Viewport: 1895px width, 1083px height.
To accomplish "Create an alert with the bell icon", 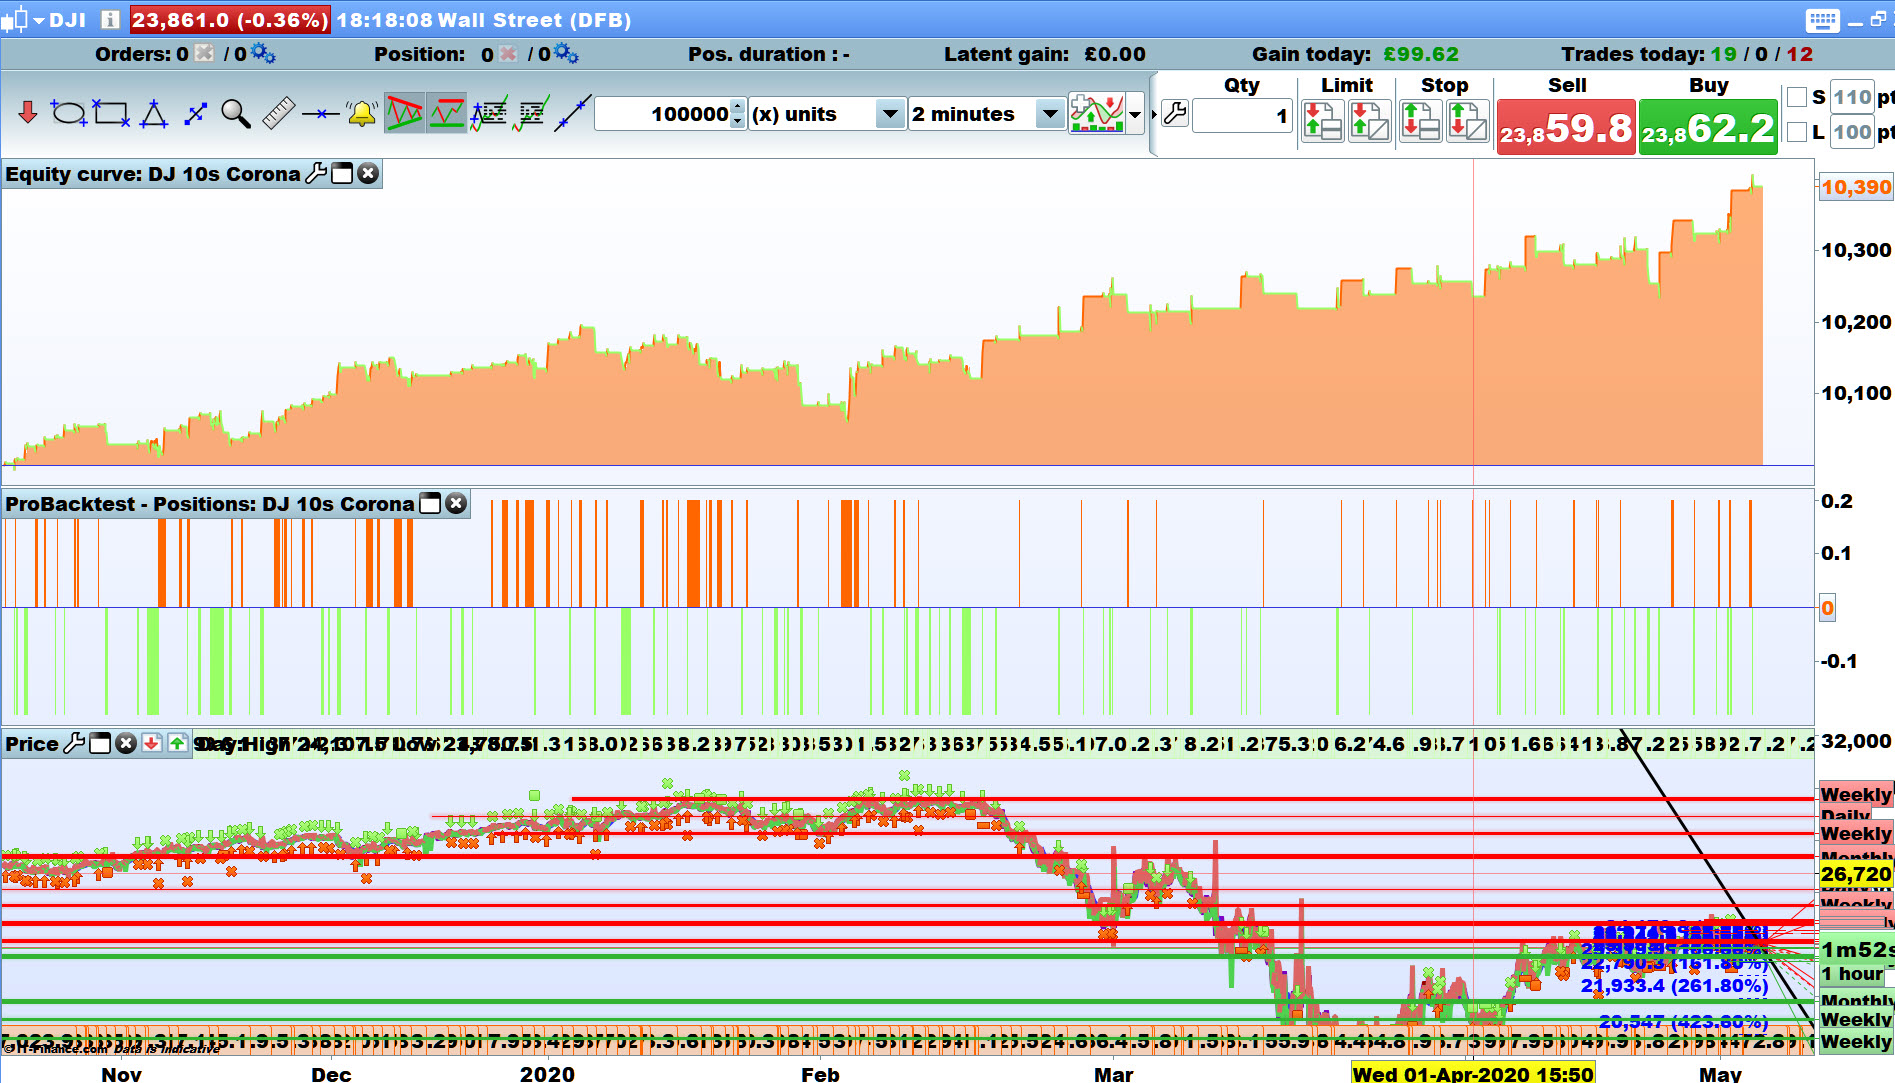I will [x=361, y=113].
